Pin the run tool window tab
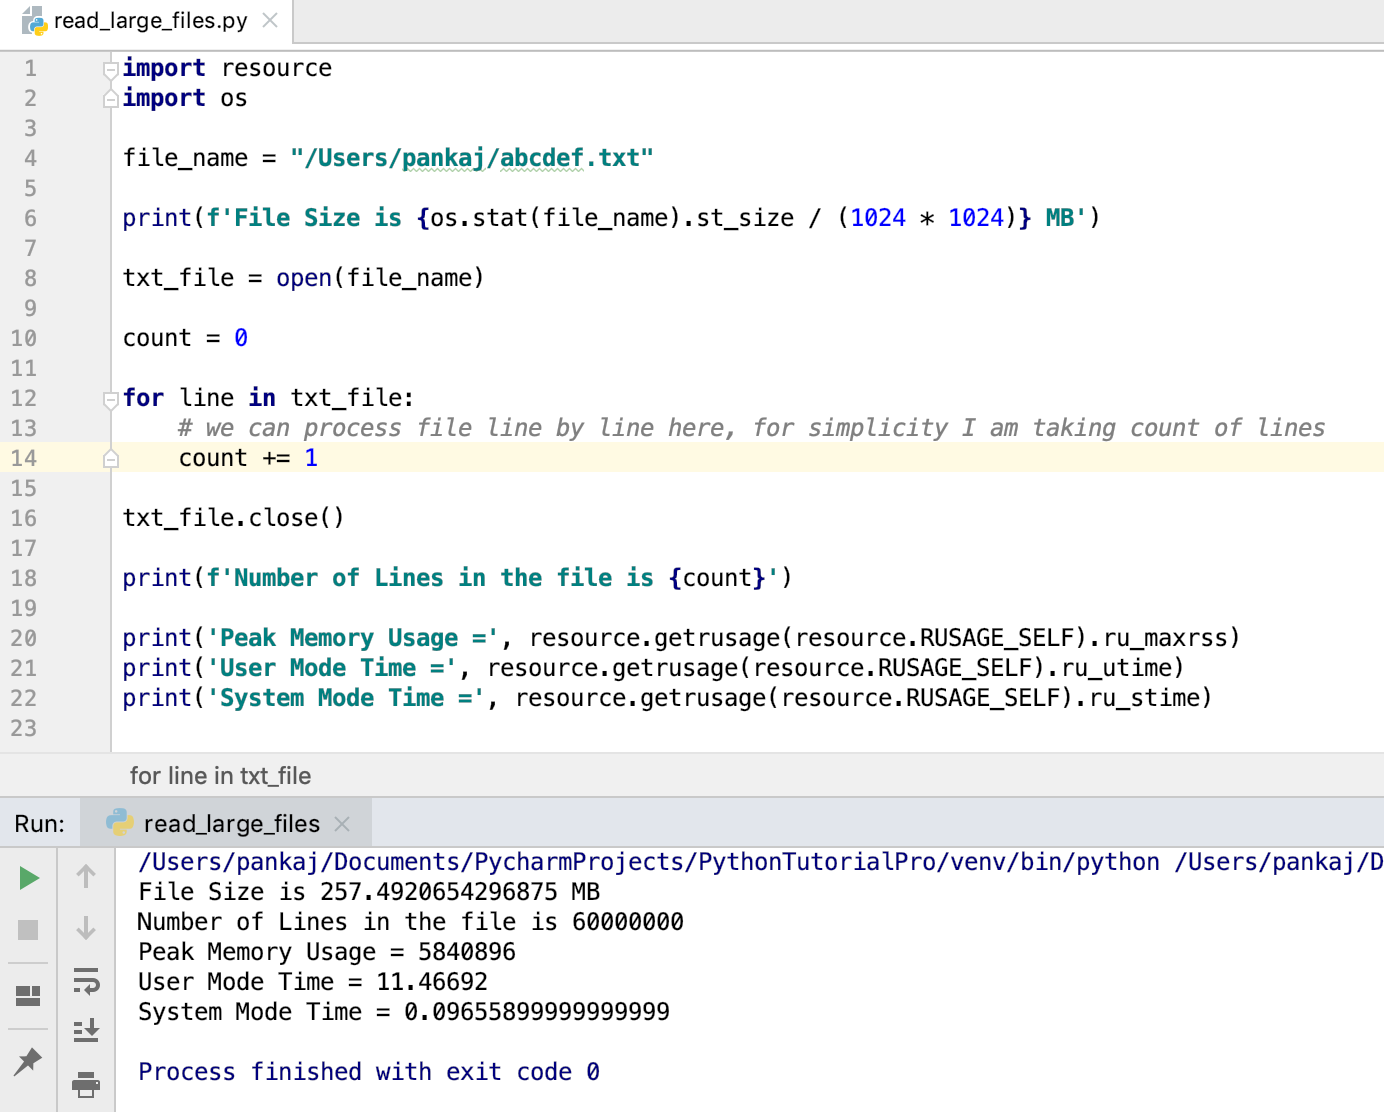This screenshot has height=1112, width=1384. pos(28,1059)
